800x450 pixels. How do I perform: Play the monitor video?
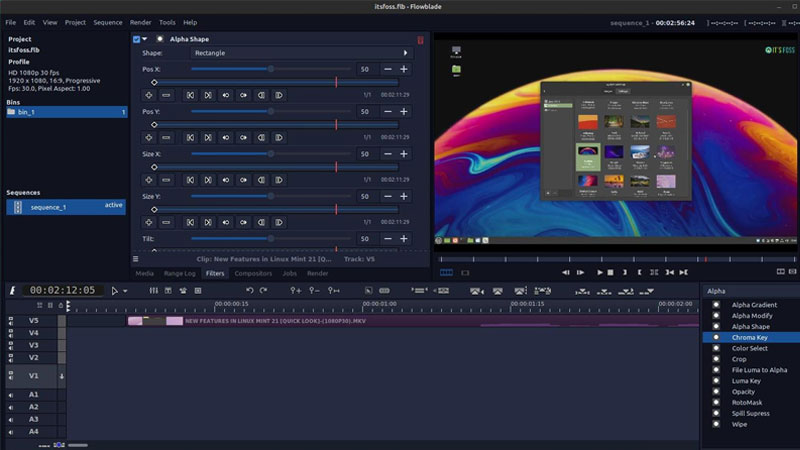tap(600, 272)
